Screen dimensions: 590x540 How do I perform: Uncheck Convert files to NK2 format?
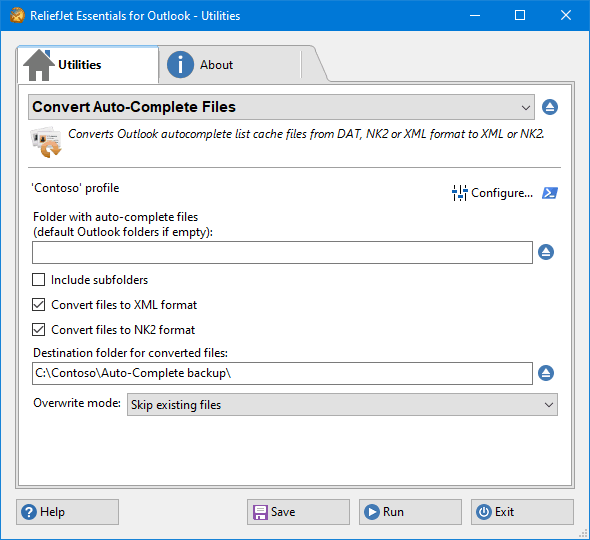38,330
